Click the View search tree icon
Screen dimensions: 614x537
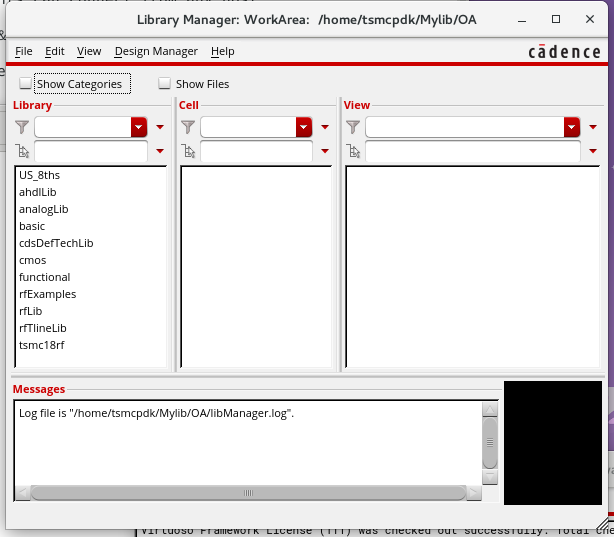tap(354, 151)
